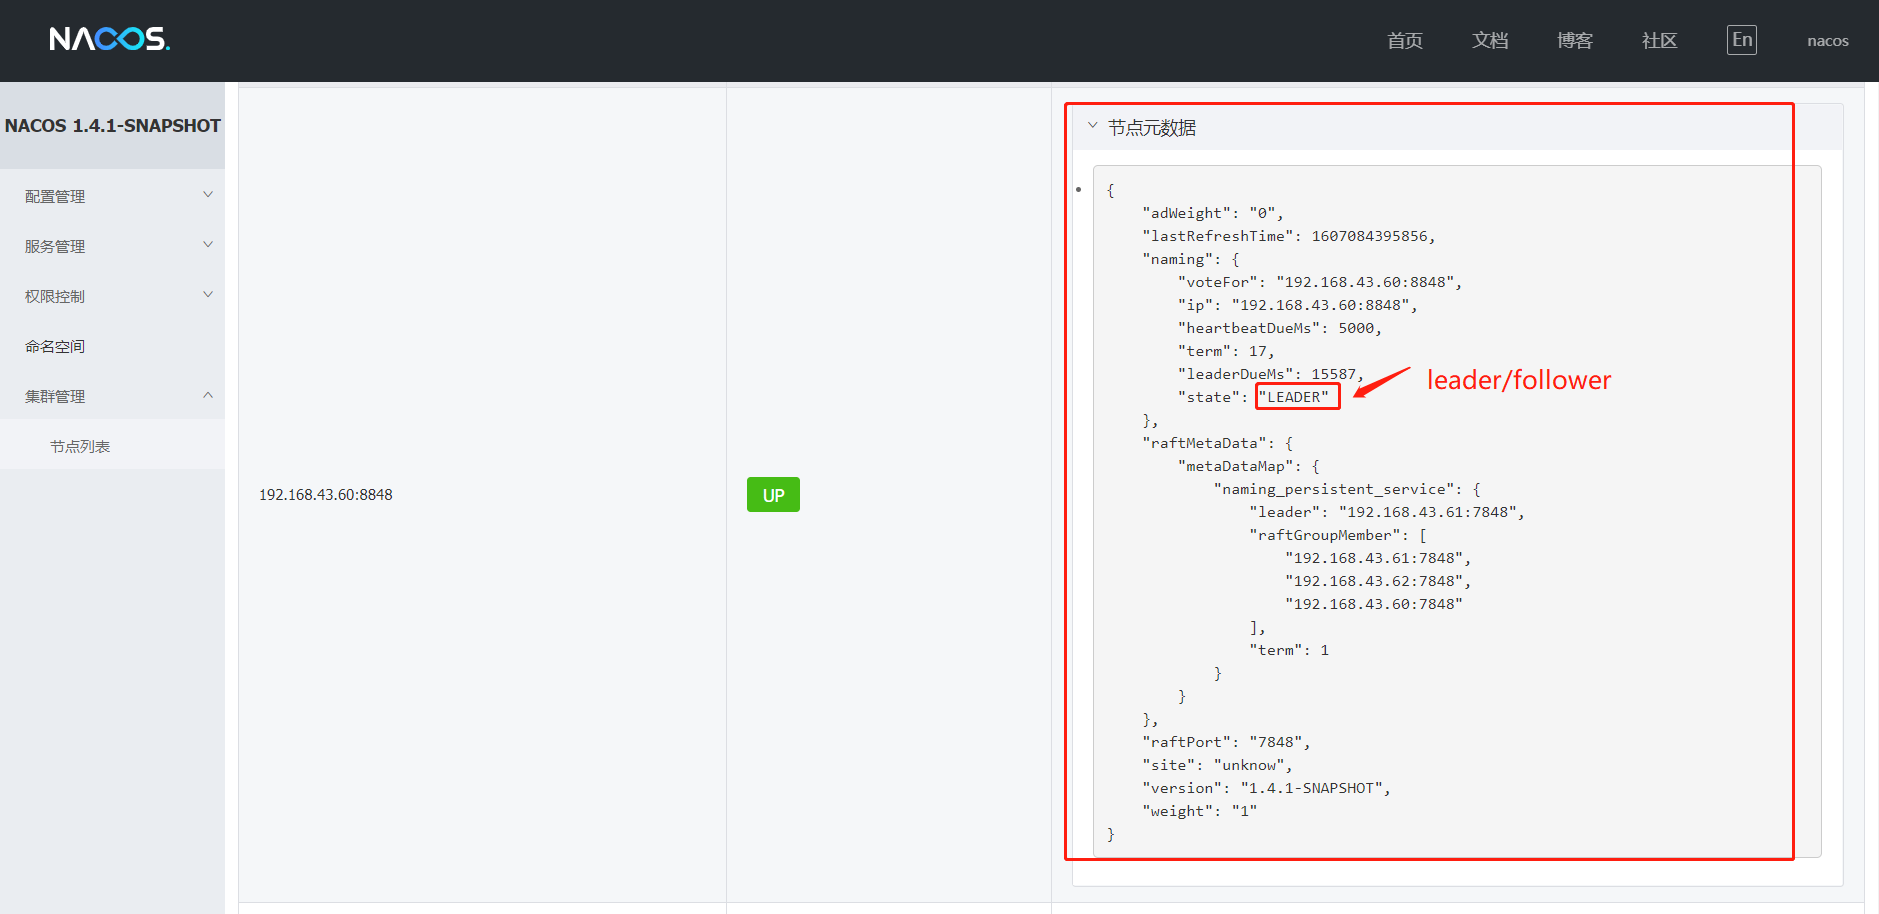Click node address 192.168.43.60:8848

(326, 495)
